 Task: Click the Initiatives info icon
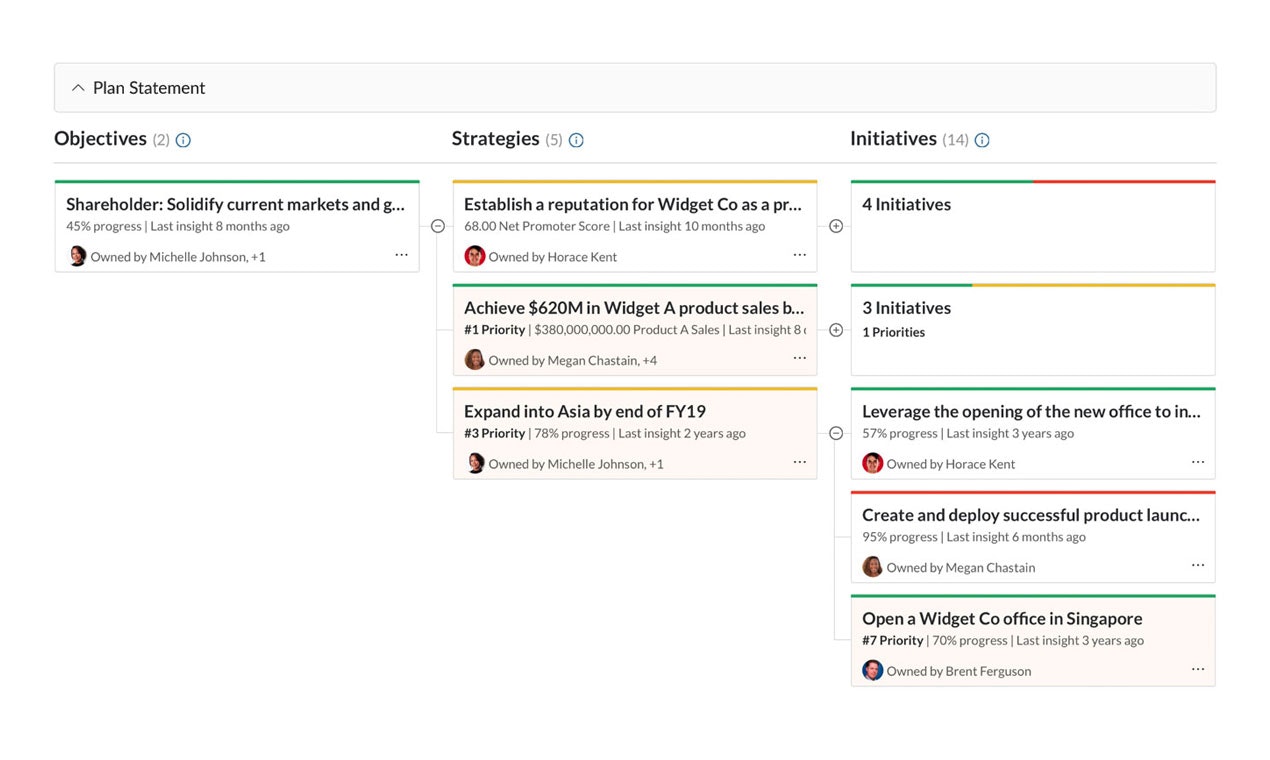coord(982,140)
